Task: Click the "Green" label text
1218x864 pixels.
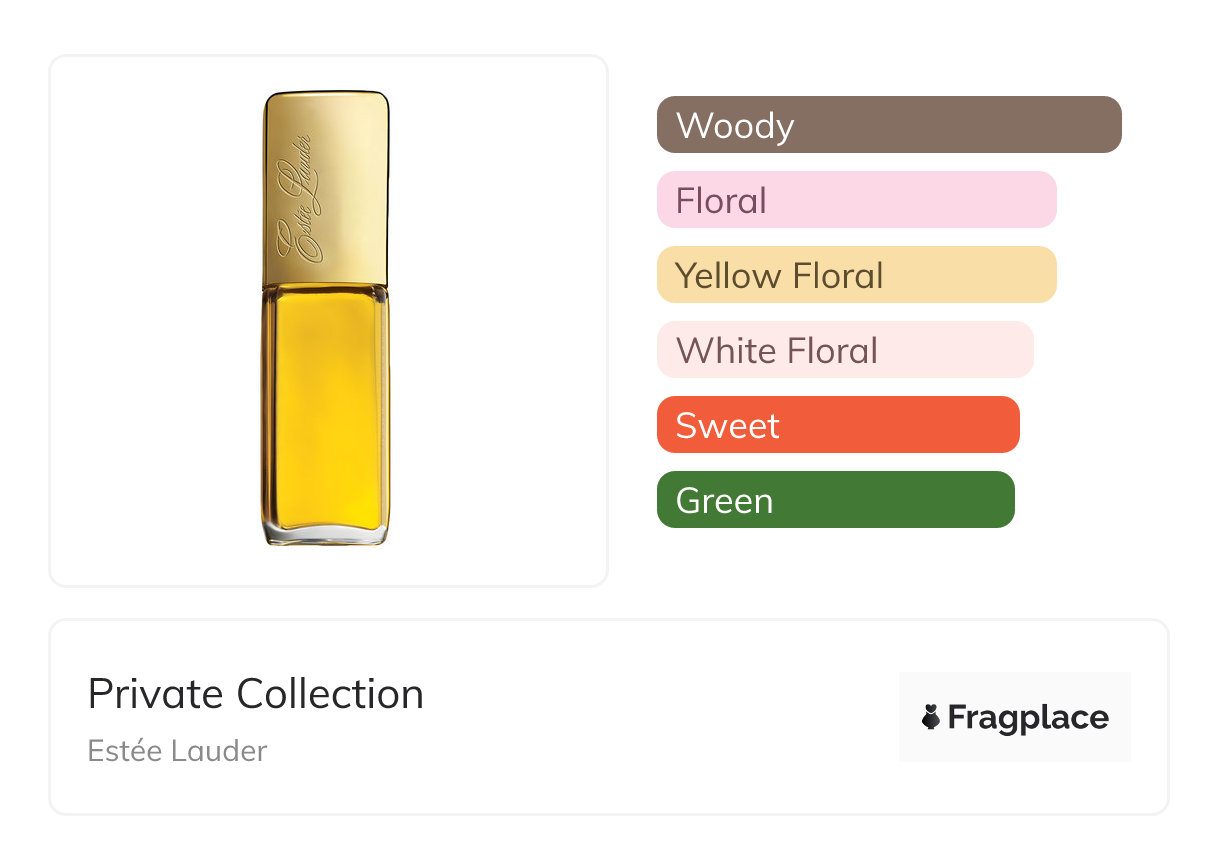Action: click(724, 500)
